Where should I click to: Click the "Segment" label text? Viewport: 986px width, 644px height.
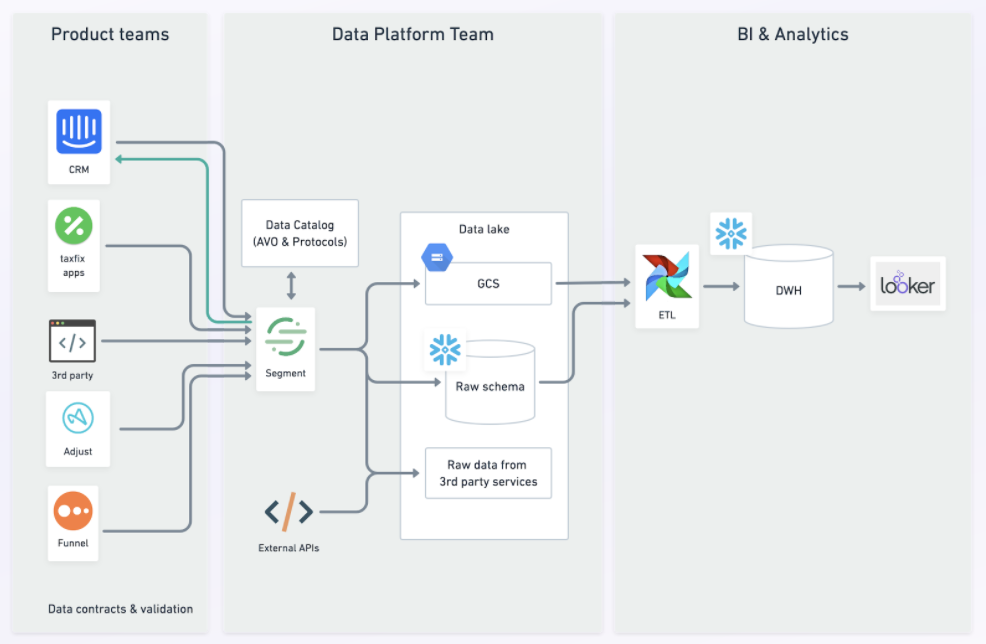coord(285,373)
